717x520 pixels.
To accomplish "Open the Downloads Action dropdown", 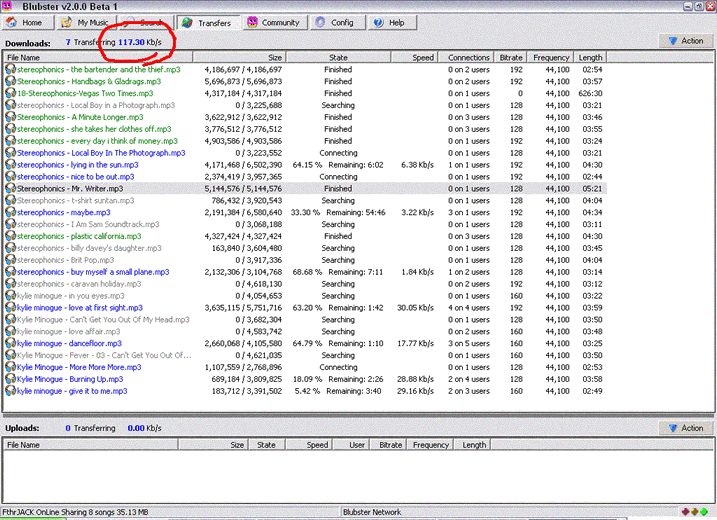I will 685,41.
